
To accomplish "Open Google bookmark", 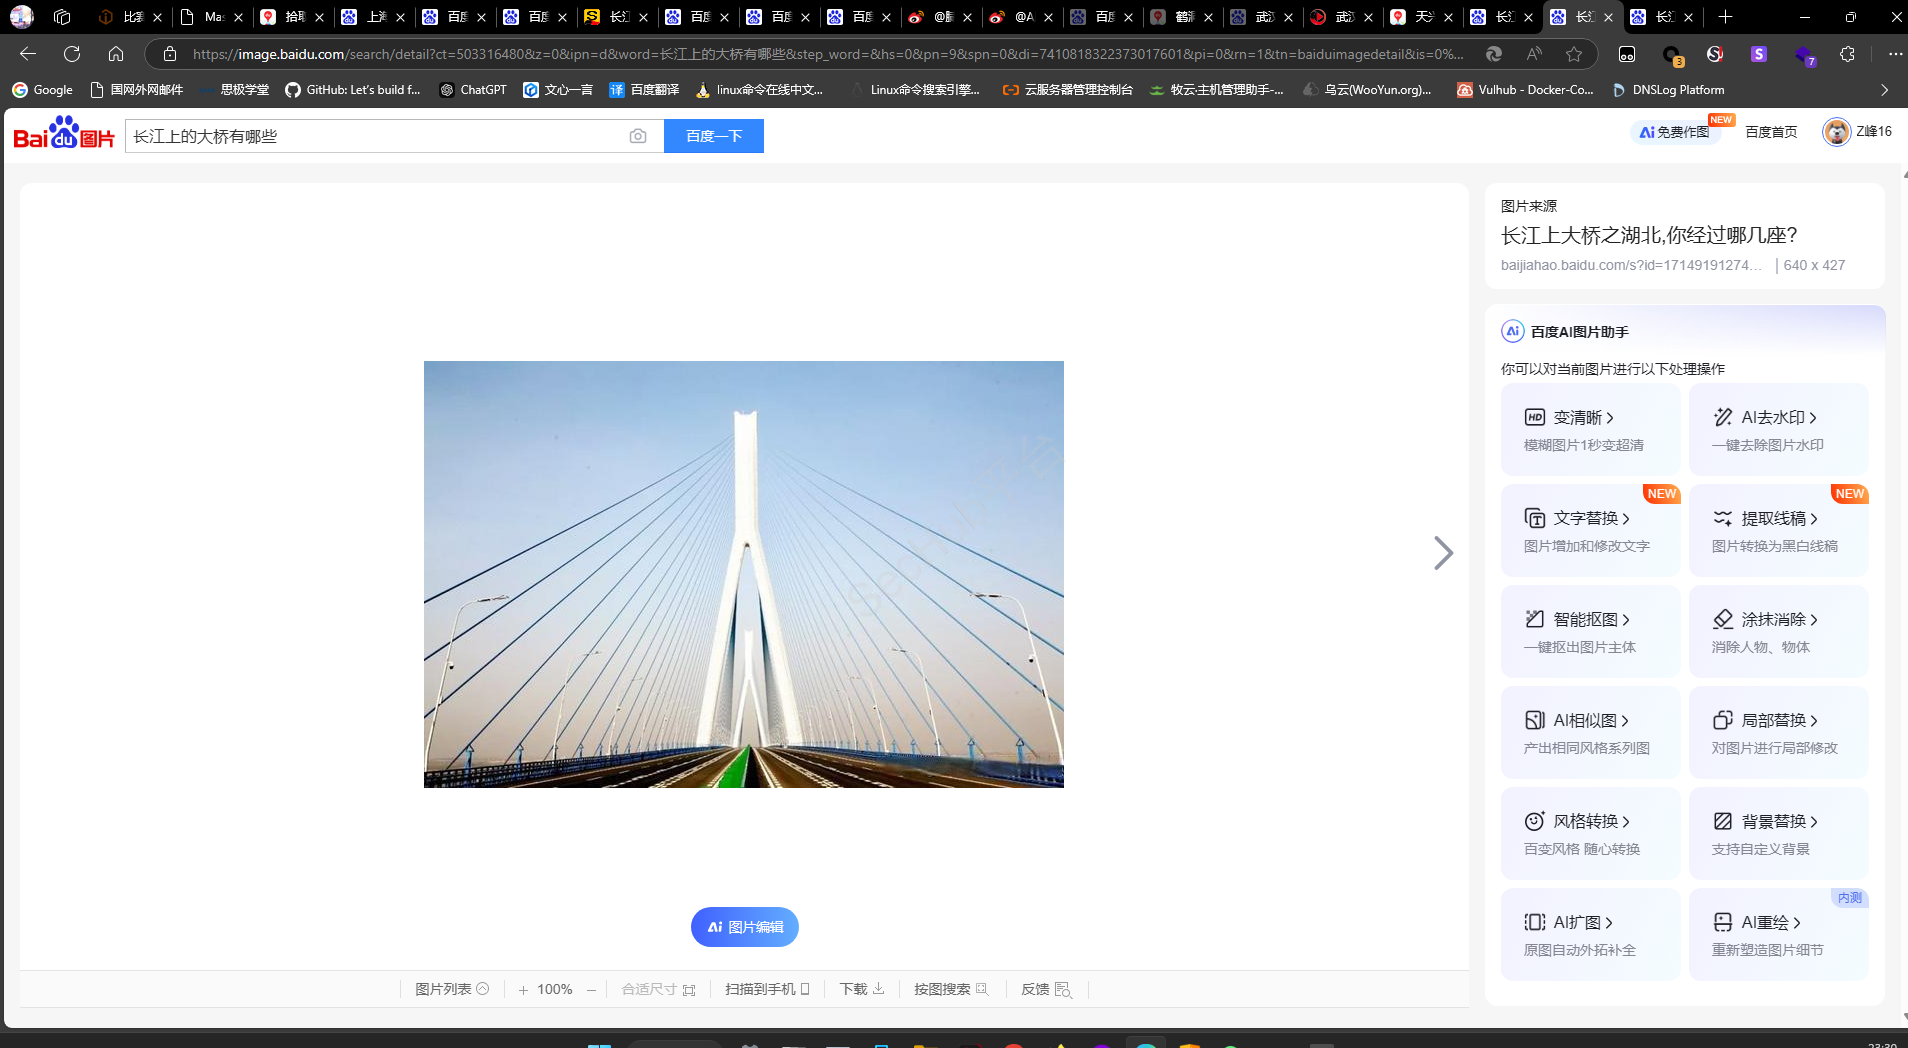I will tap(43, 90).
